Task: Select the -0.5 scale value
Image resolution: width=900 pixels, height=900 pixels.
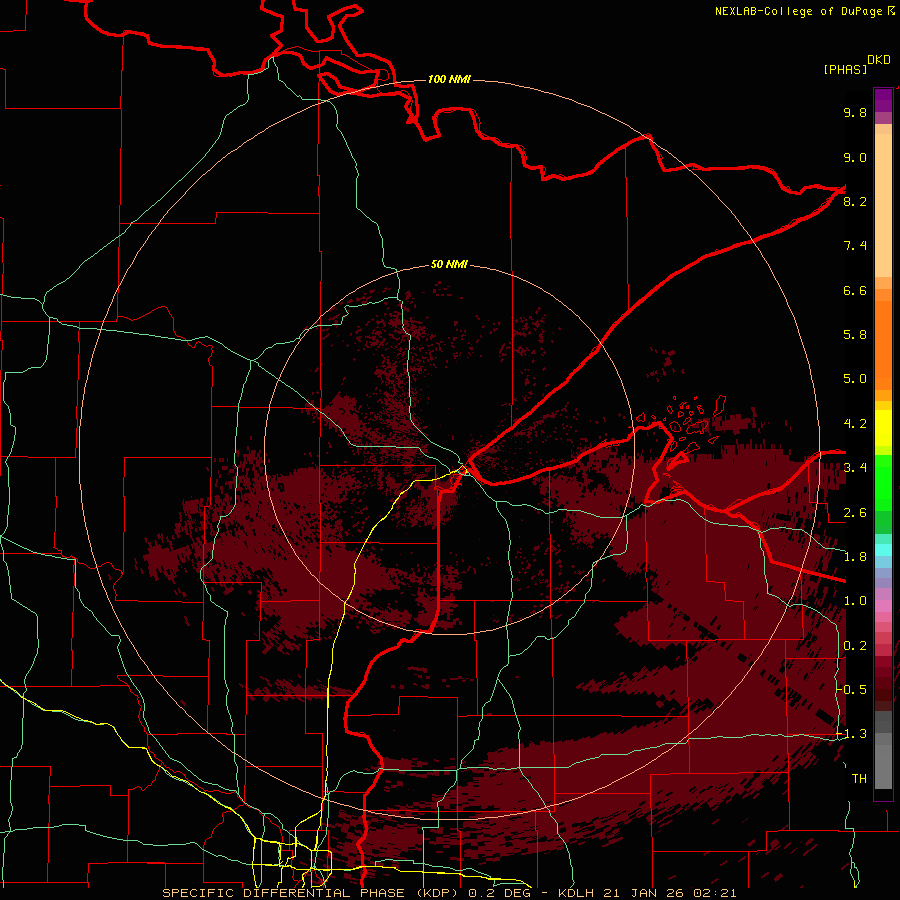Action: pyautogui.click(x=852, y=690)
